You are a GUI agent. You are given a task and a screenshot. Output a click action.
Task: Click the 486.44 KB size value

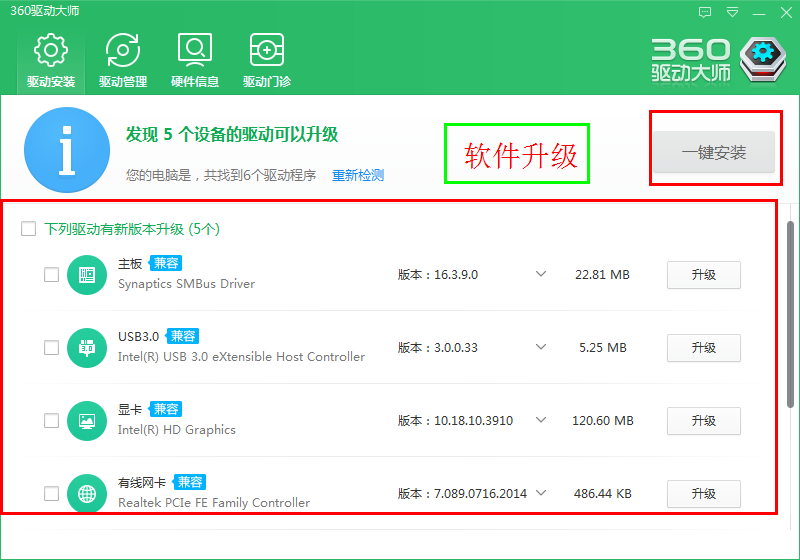603,494
